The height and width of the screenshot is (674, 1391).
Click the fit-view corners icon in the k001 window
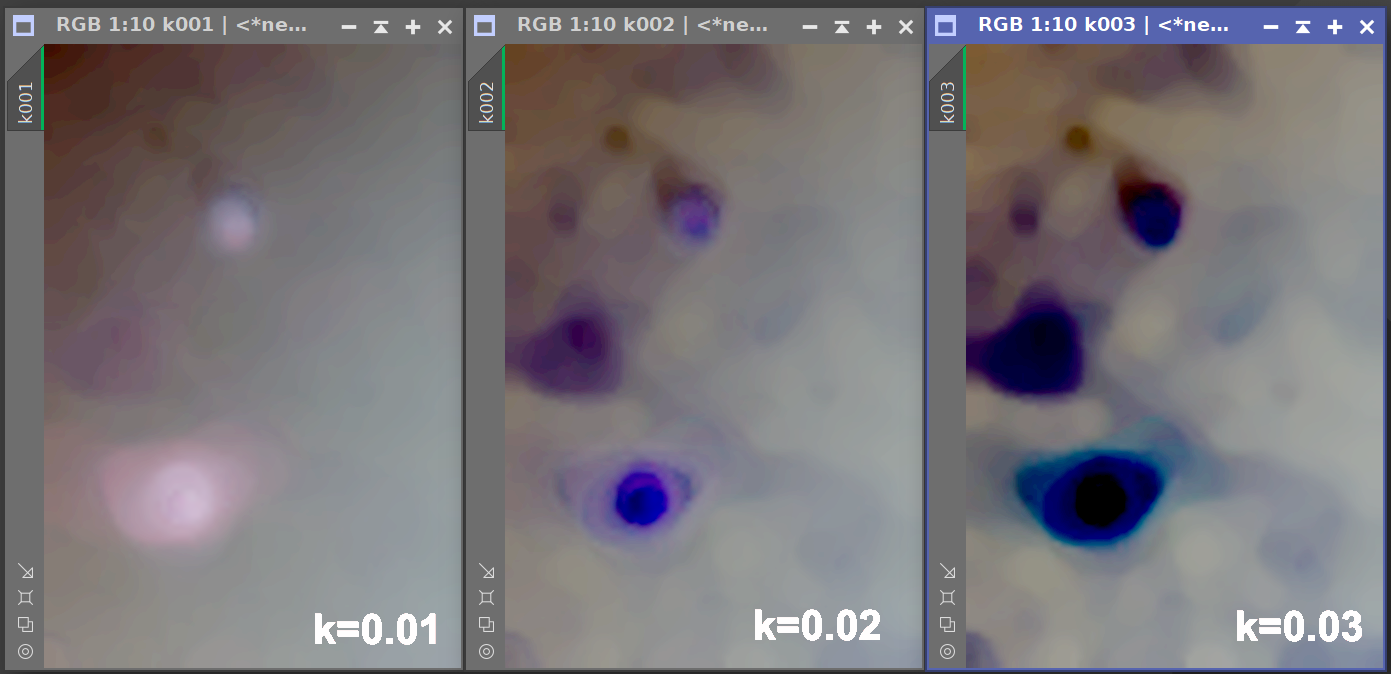click(x=25, y=597)
